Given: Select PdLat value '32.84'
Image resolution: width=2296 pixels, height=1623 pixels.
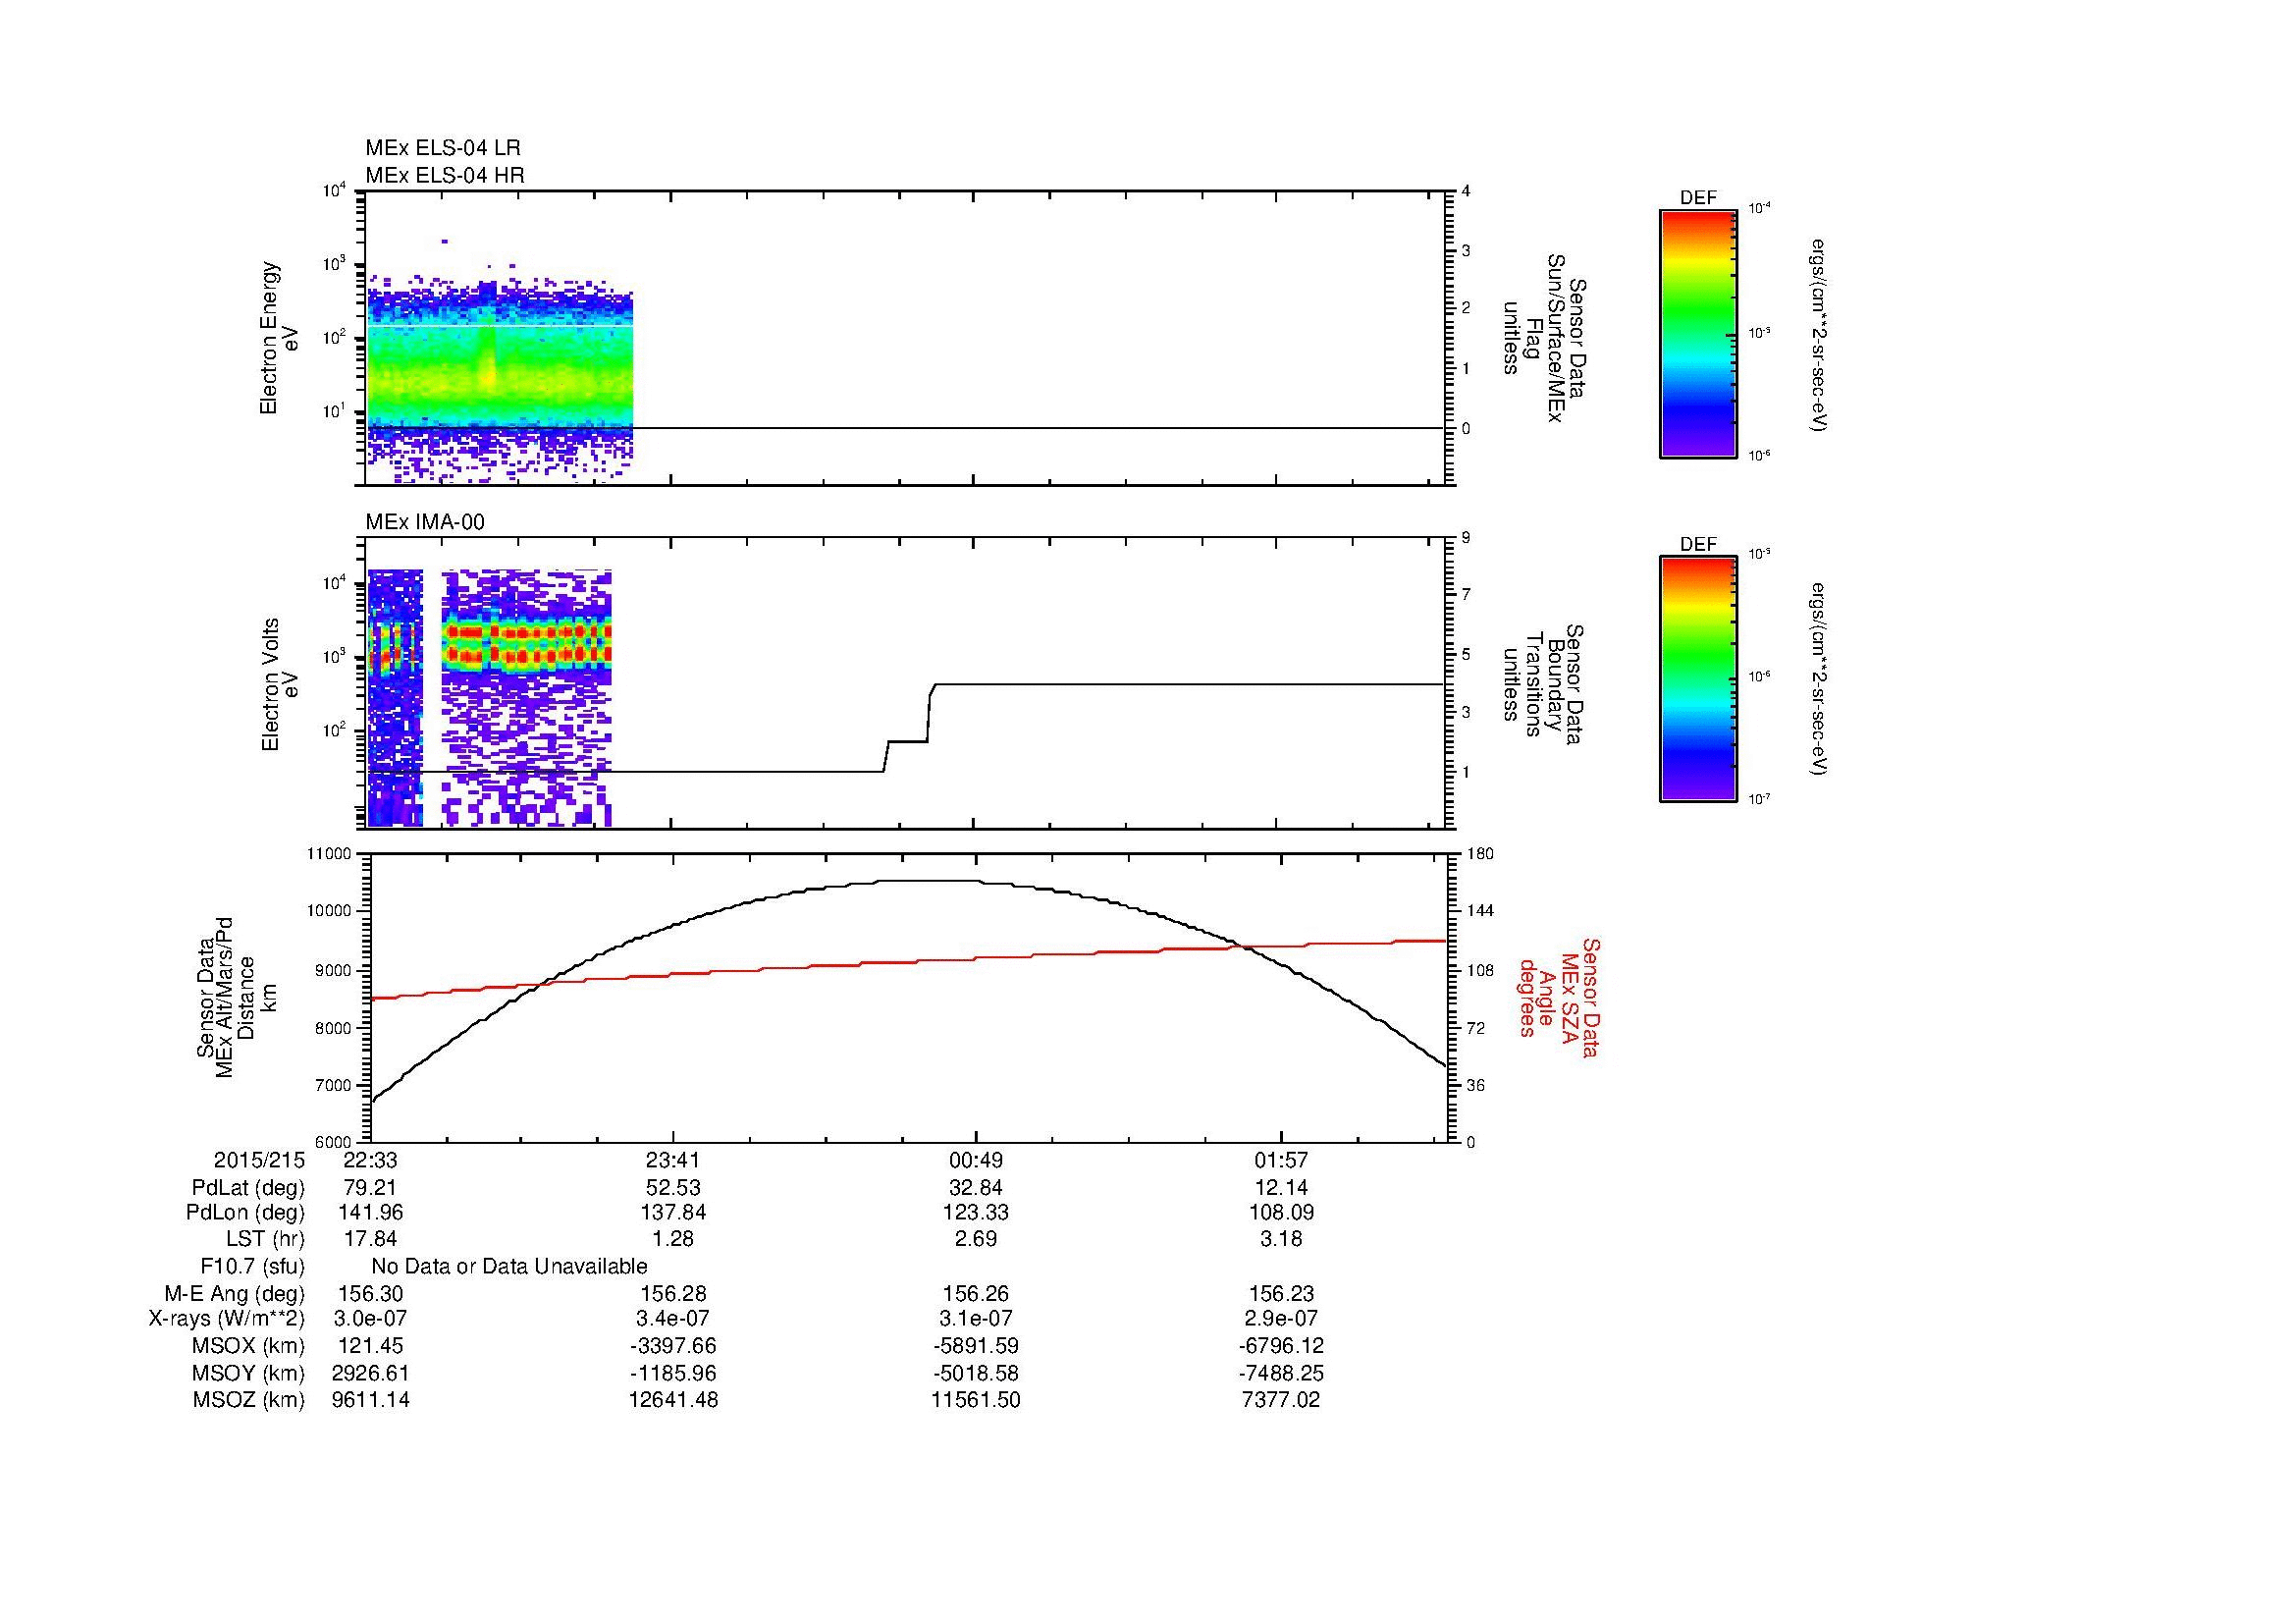Looking at the screenshot, I should pyautogui.click(x=976, y=1188).
